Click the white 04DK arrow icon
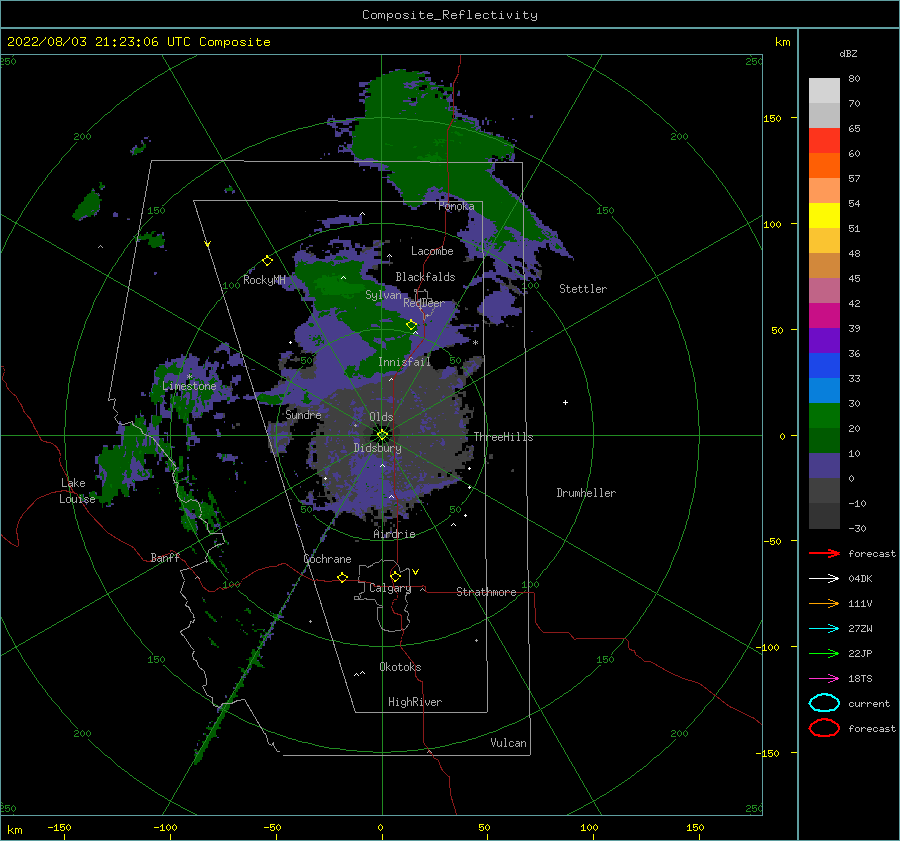Image resolution: width=900 pixels, height=841 pixels. pyautogui.click(x=824, y=579)
